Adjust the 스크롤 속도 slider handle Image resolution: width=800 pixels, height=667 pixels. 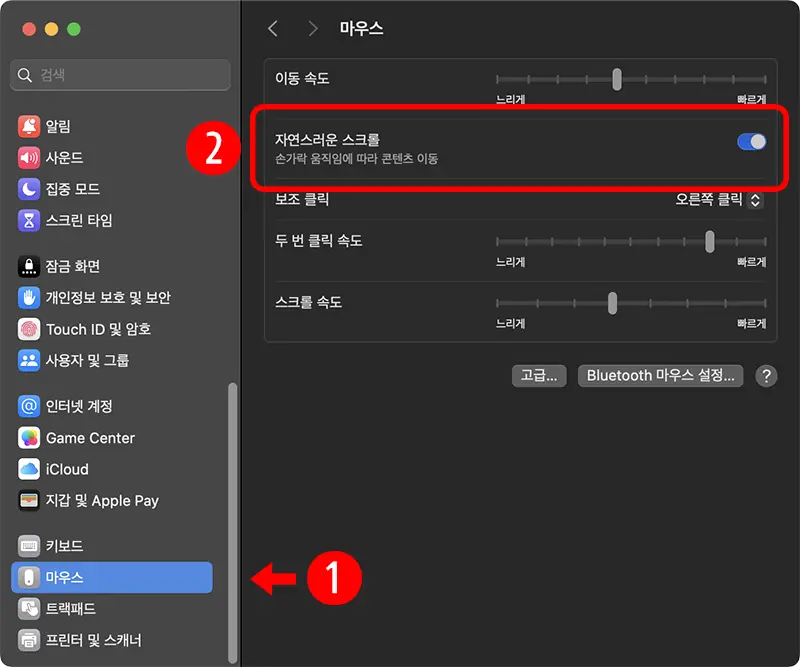(614, 302)
